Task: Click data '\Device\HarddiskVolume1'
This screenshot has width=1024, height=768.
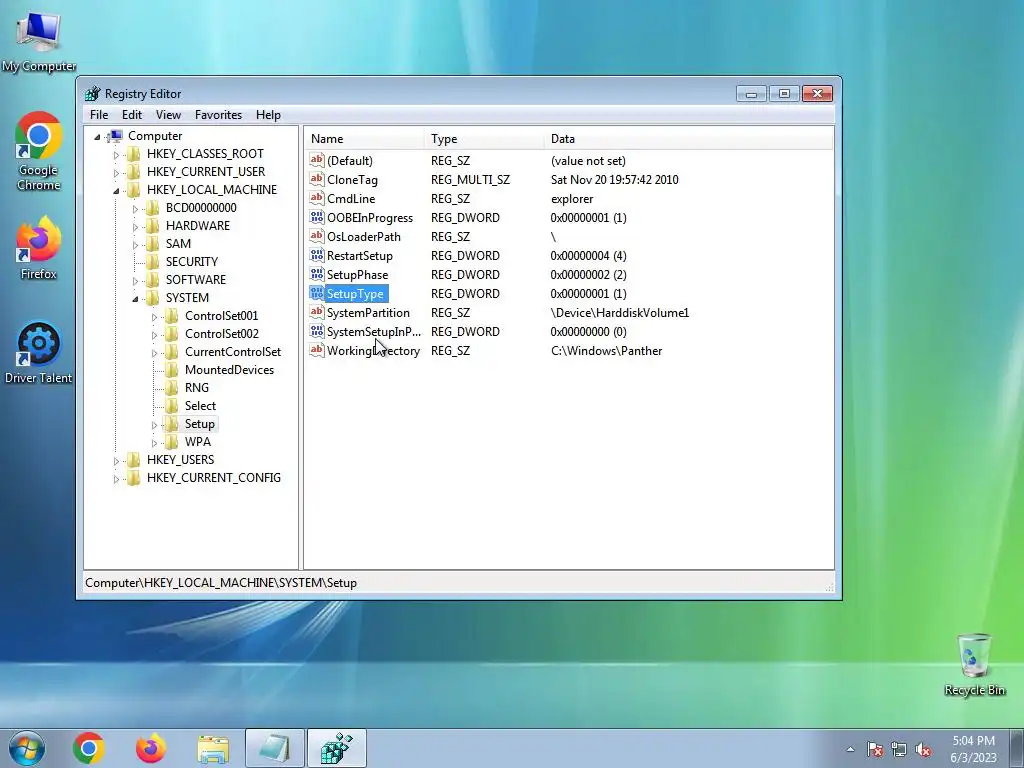Action: (x=620, y=313)
